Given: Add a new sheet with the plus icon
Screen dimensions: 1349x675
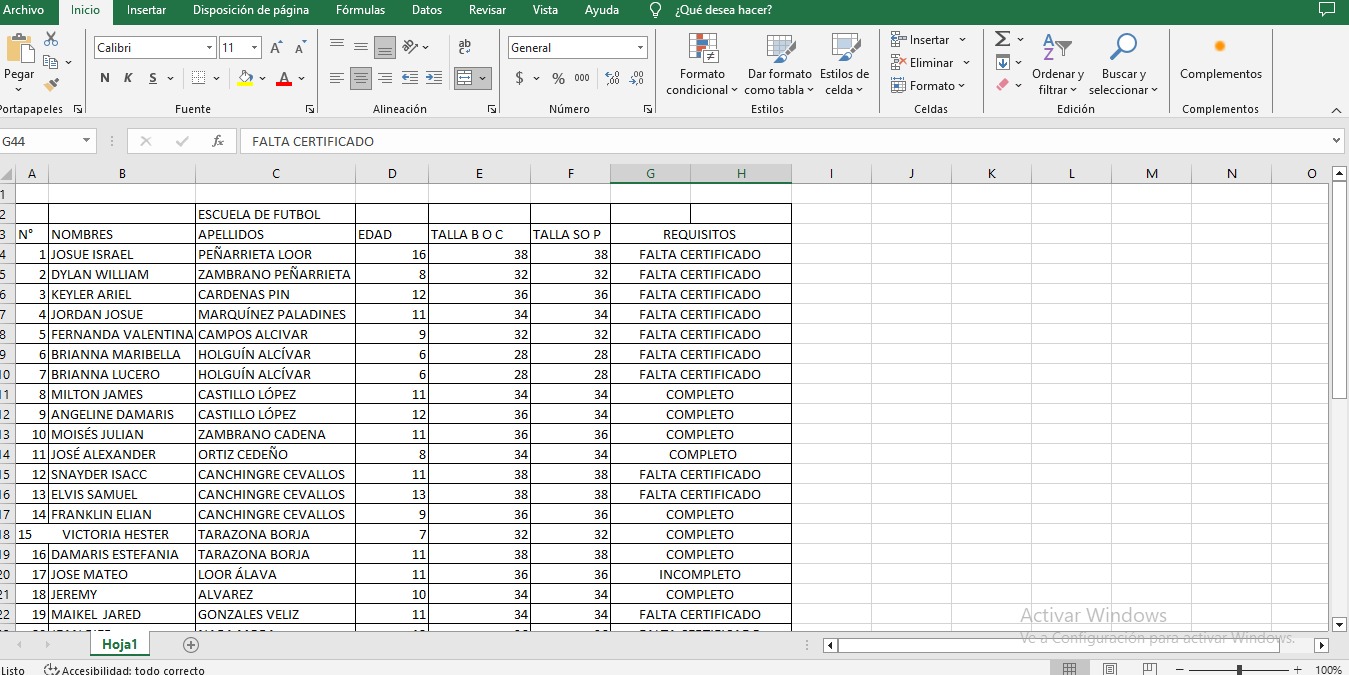Looking at the screenshot, I should point(191,645).
